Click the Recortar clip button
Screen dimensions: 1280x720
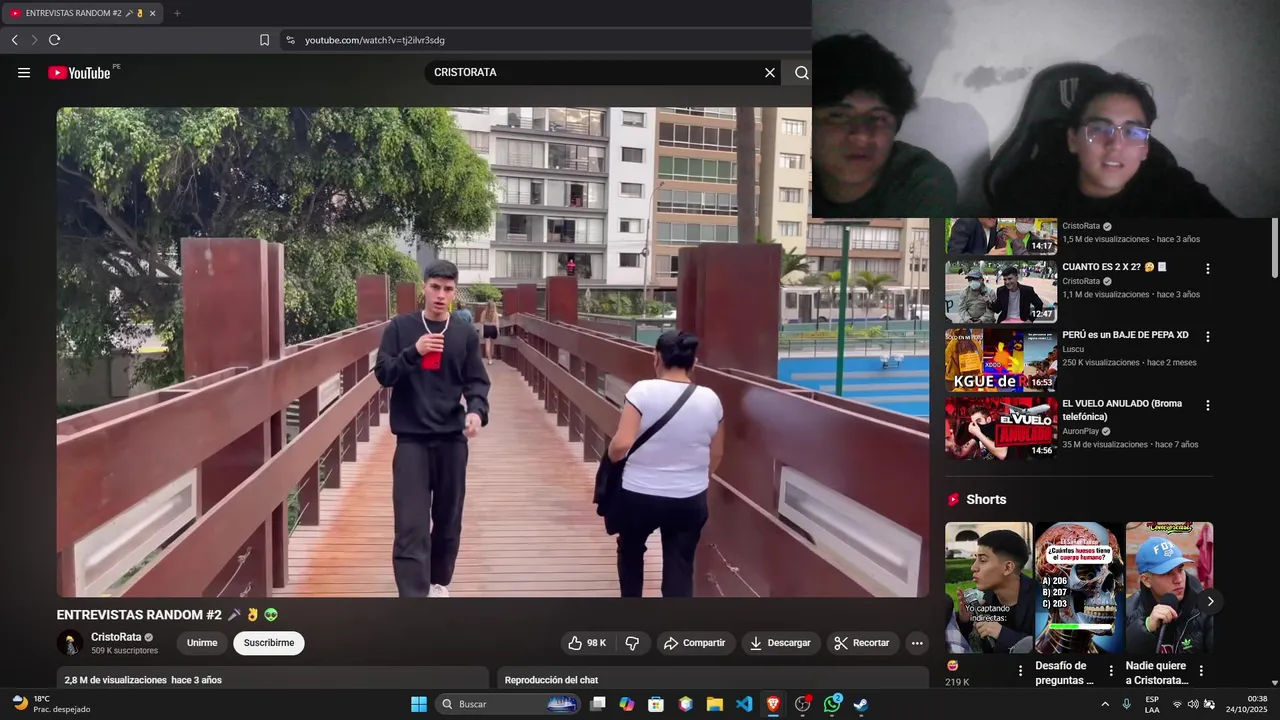[862, 643]
